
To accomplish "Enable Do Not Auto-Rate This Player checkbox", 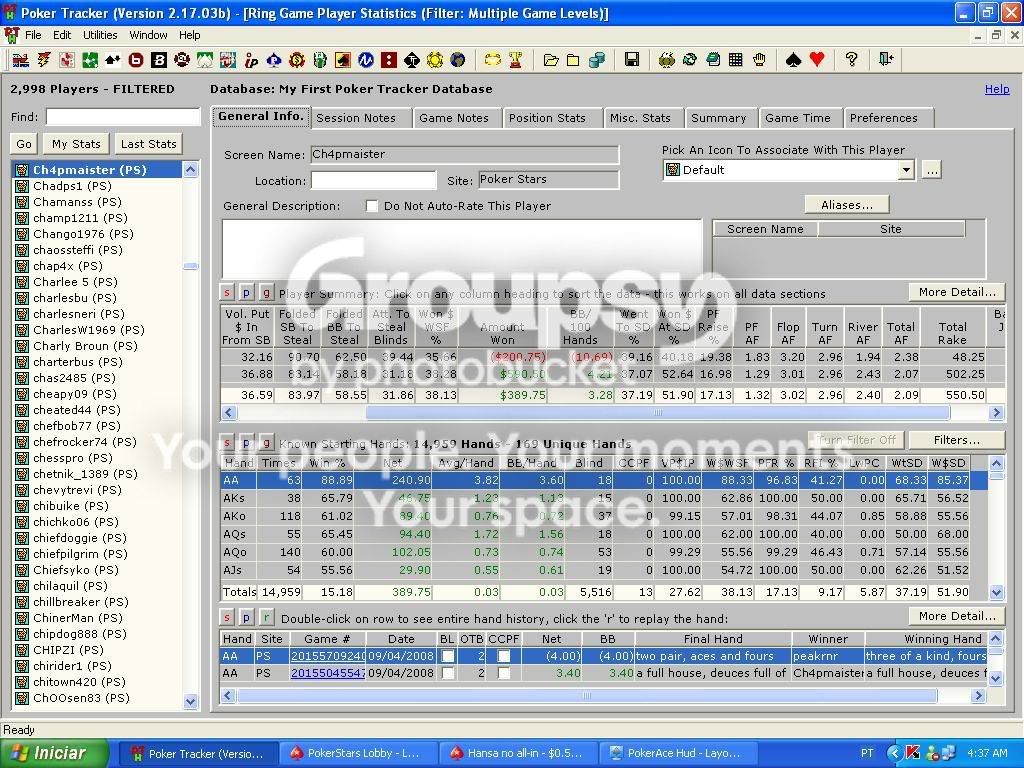I will [x=372, y=206].
